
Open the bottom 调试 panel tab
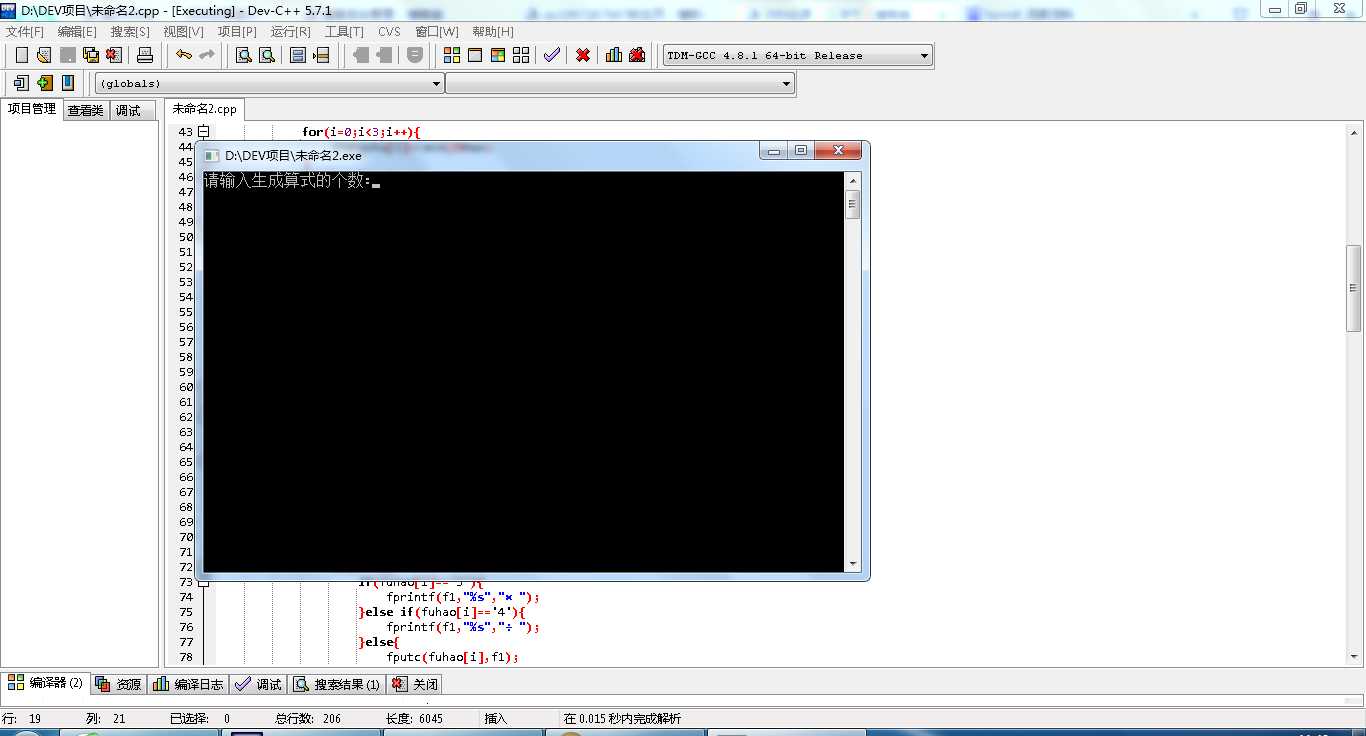(258, 684)
